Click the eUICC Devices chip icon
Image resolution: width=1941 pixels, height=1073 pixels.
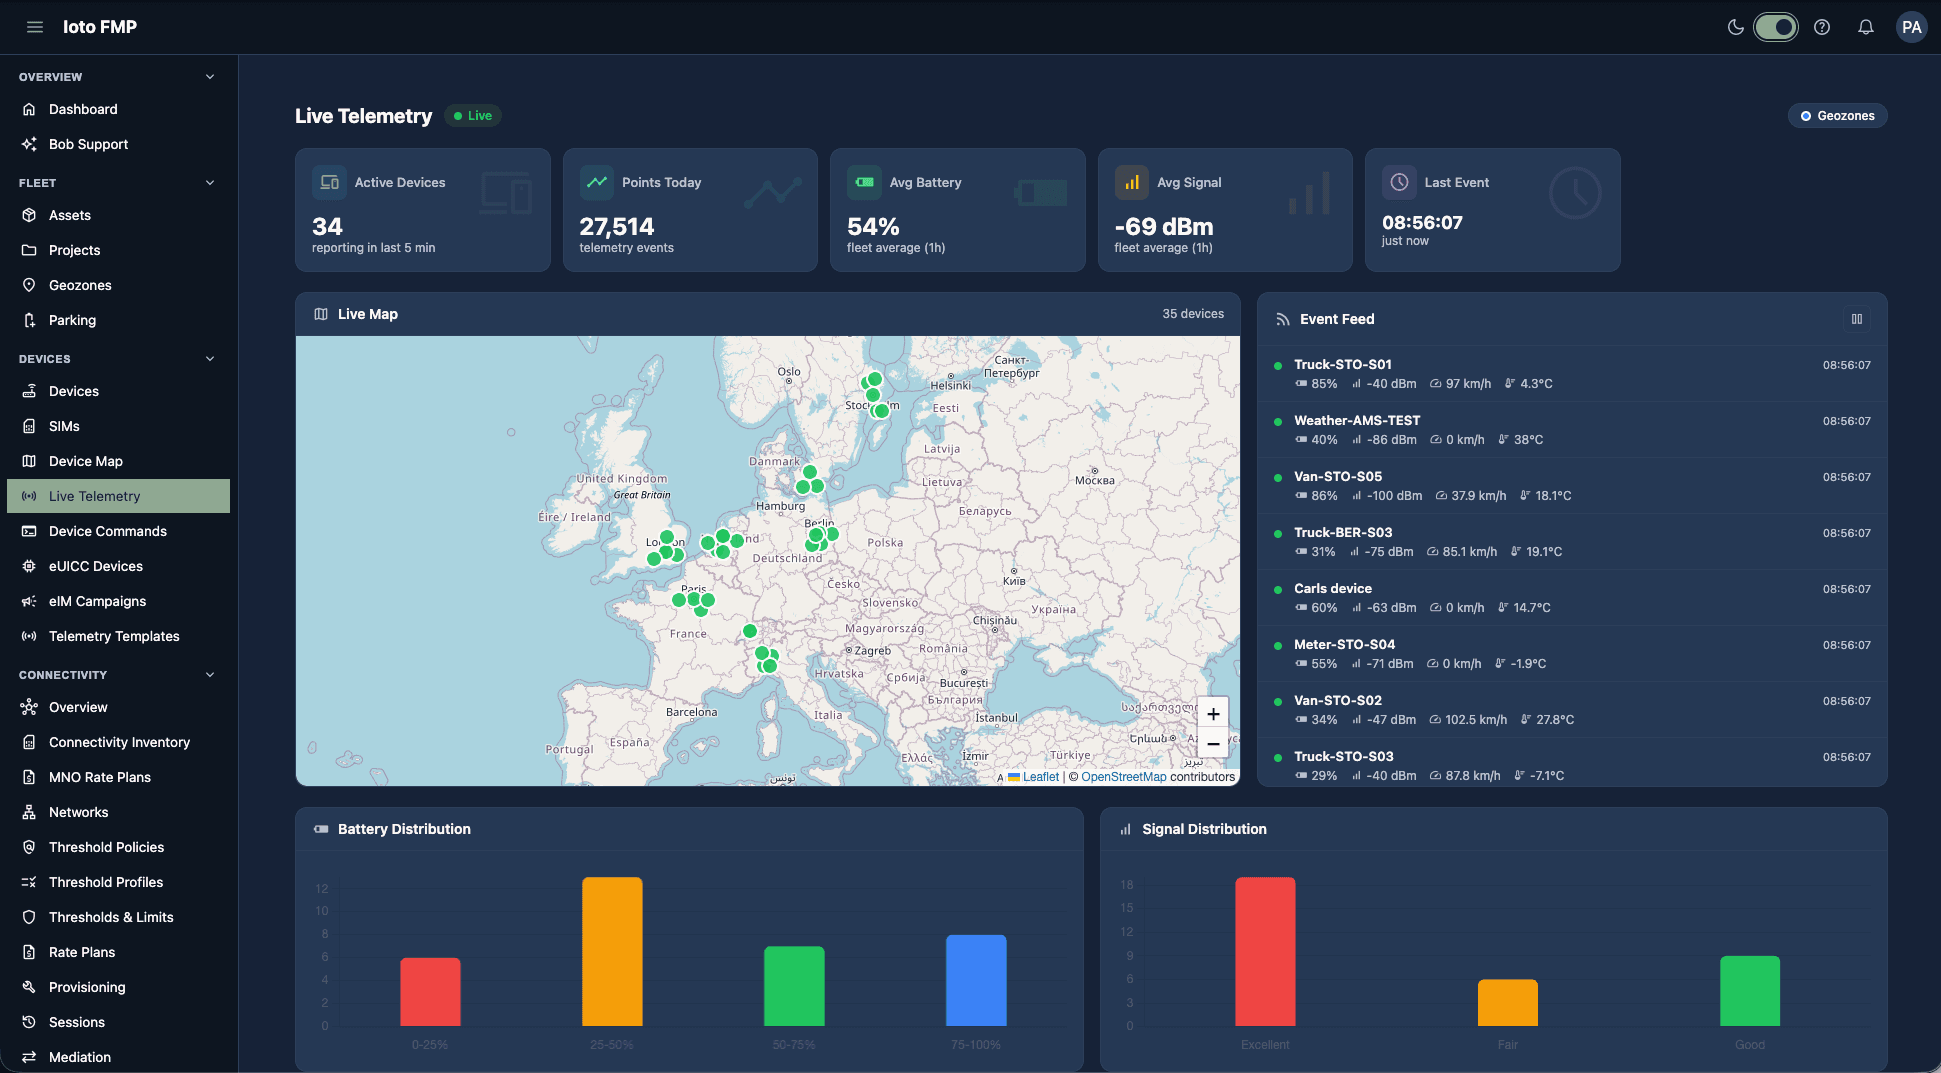coord(29,566)
